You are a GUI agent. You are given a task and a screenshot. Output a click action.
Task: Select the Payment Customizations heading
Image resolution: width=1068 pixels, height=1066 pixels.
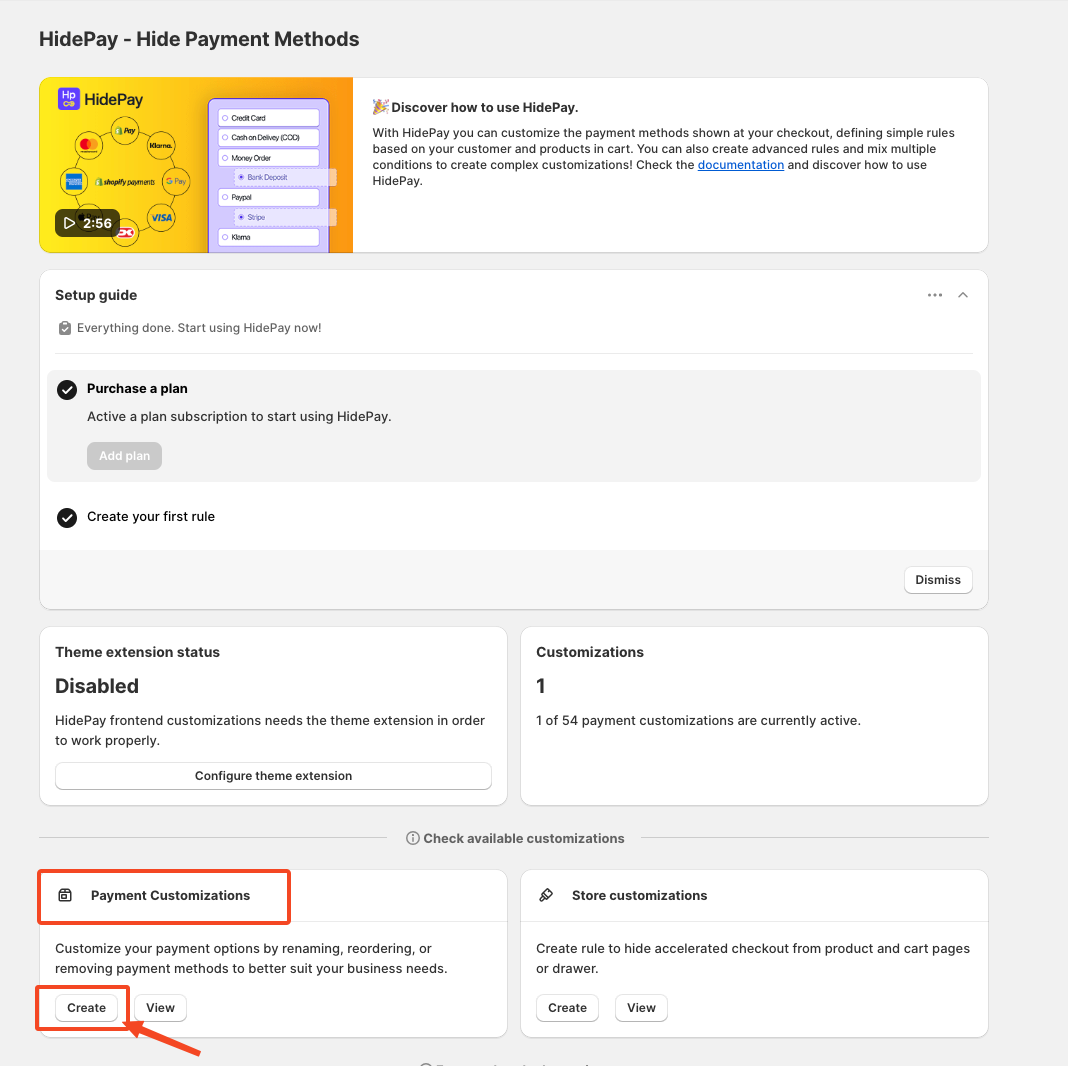coord(170,895)
